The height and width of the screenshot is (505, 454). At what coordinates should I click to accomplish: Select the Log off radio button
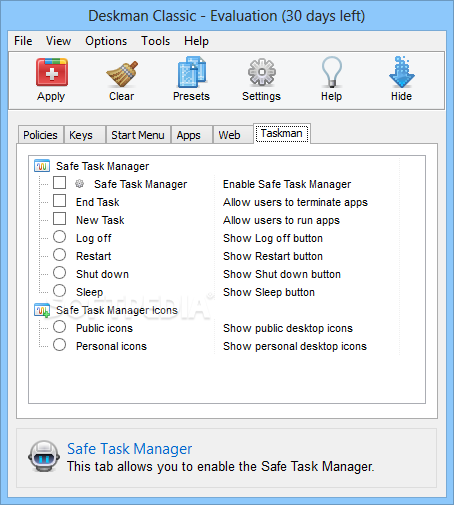click(59, 237)
